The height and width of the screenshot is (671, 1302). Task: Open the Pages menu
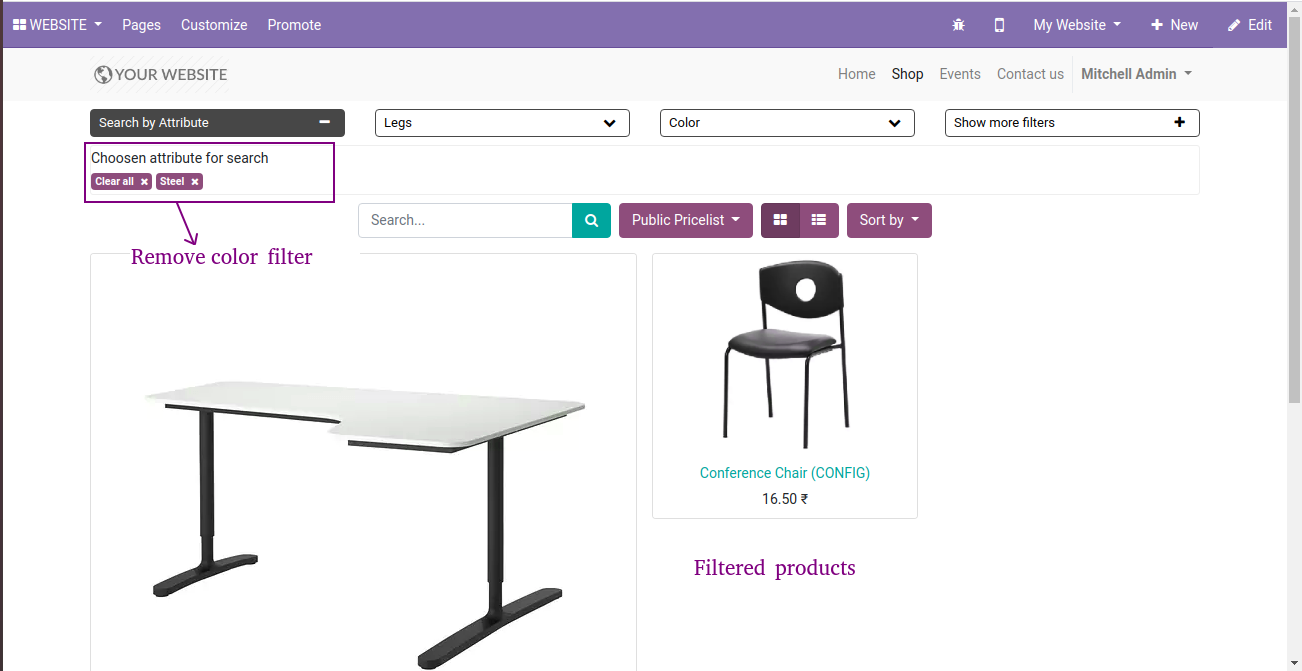pos(141,25)
